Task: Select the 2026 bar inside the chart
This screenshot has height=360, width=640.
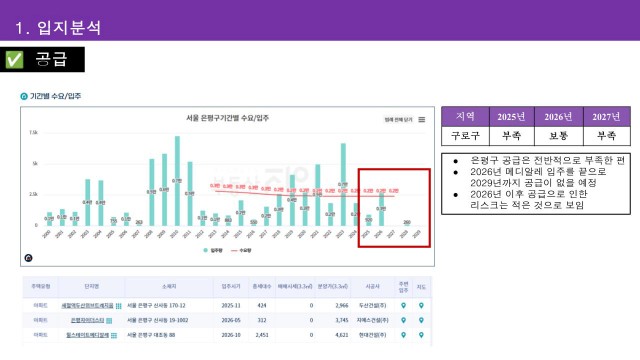Action: [381, 209]
